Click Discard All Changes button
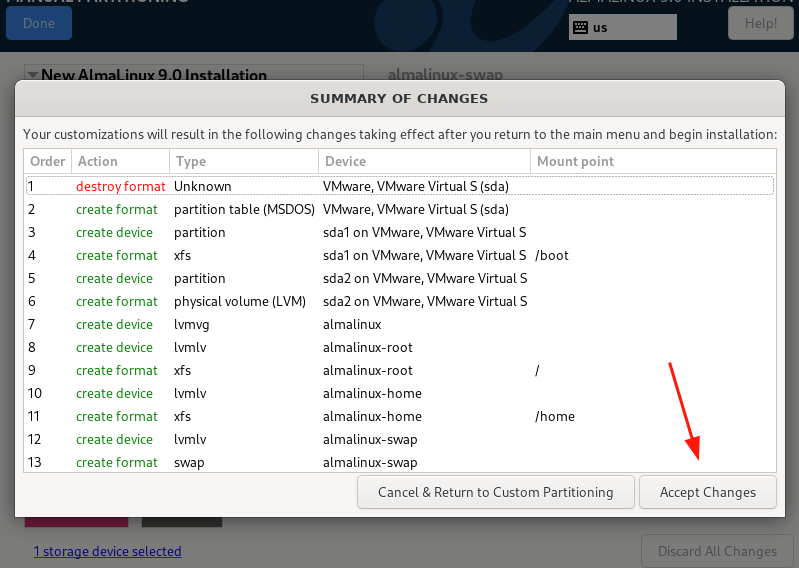The width and height of the screenshot is (799, 568). tap(717, 551)
